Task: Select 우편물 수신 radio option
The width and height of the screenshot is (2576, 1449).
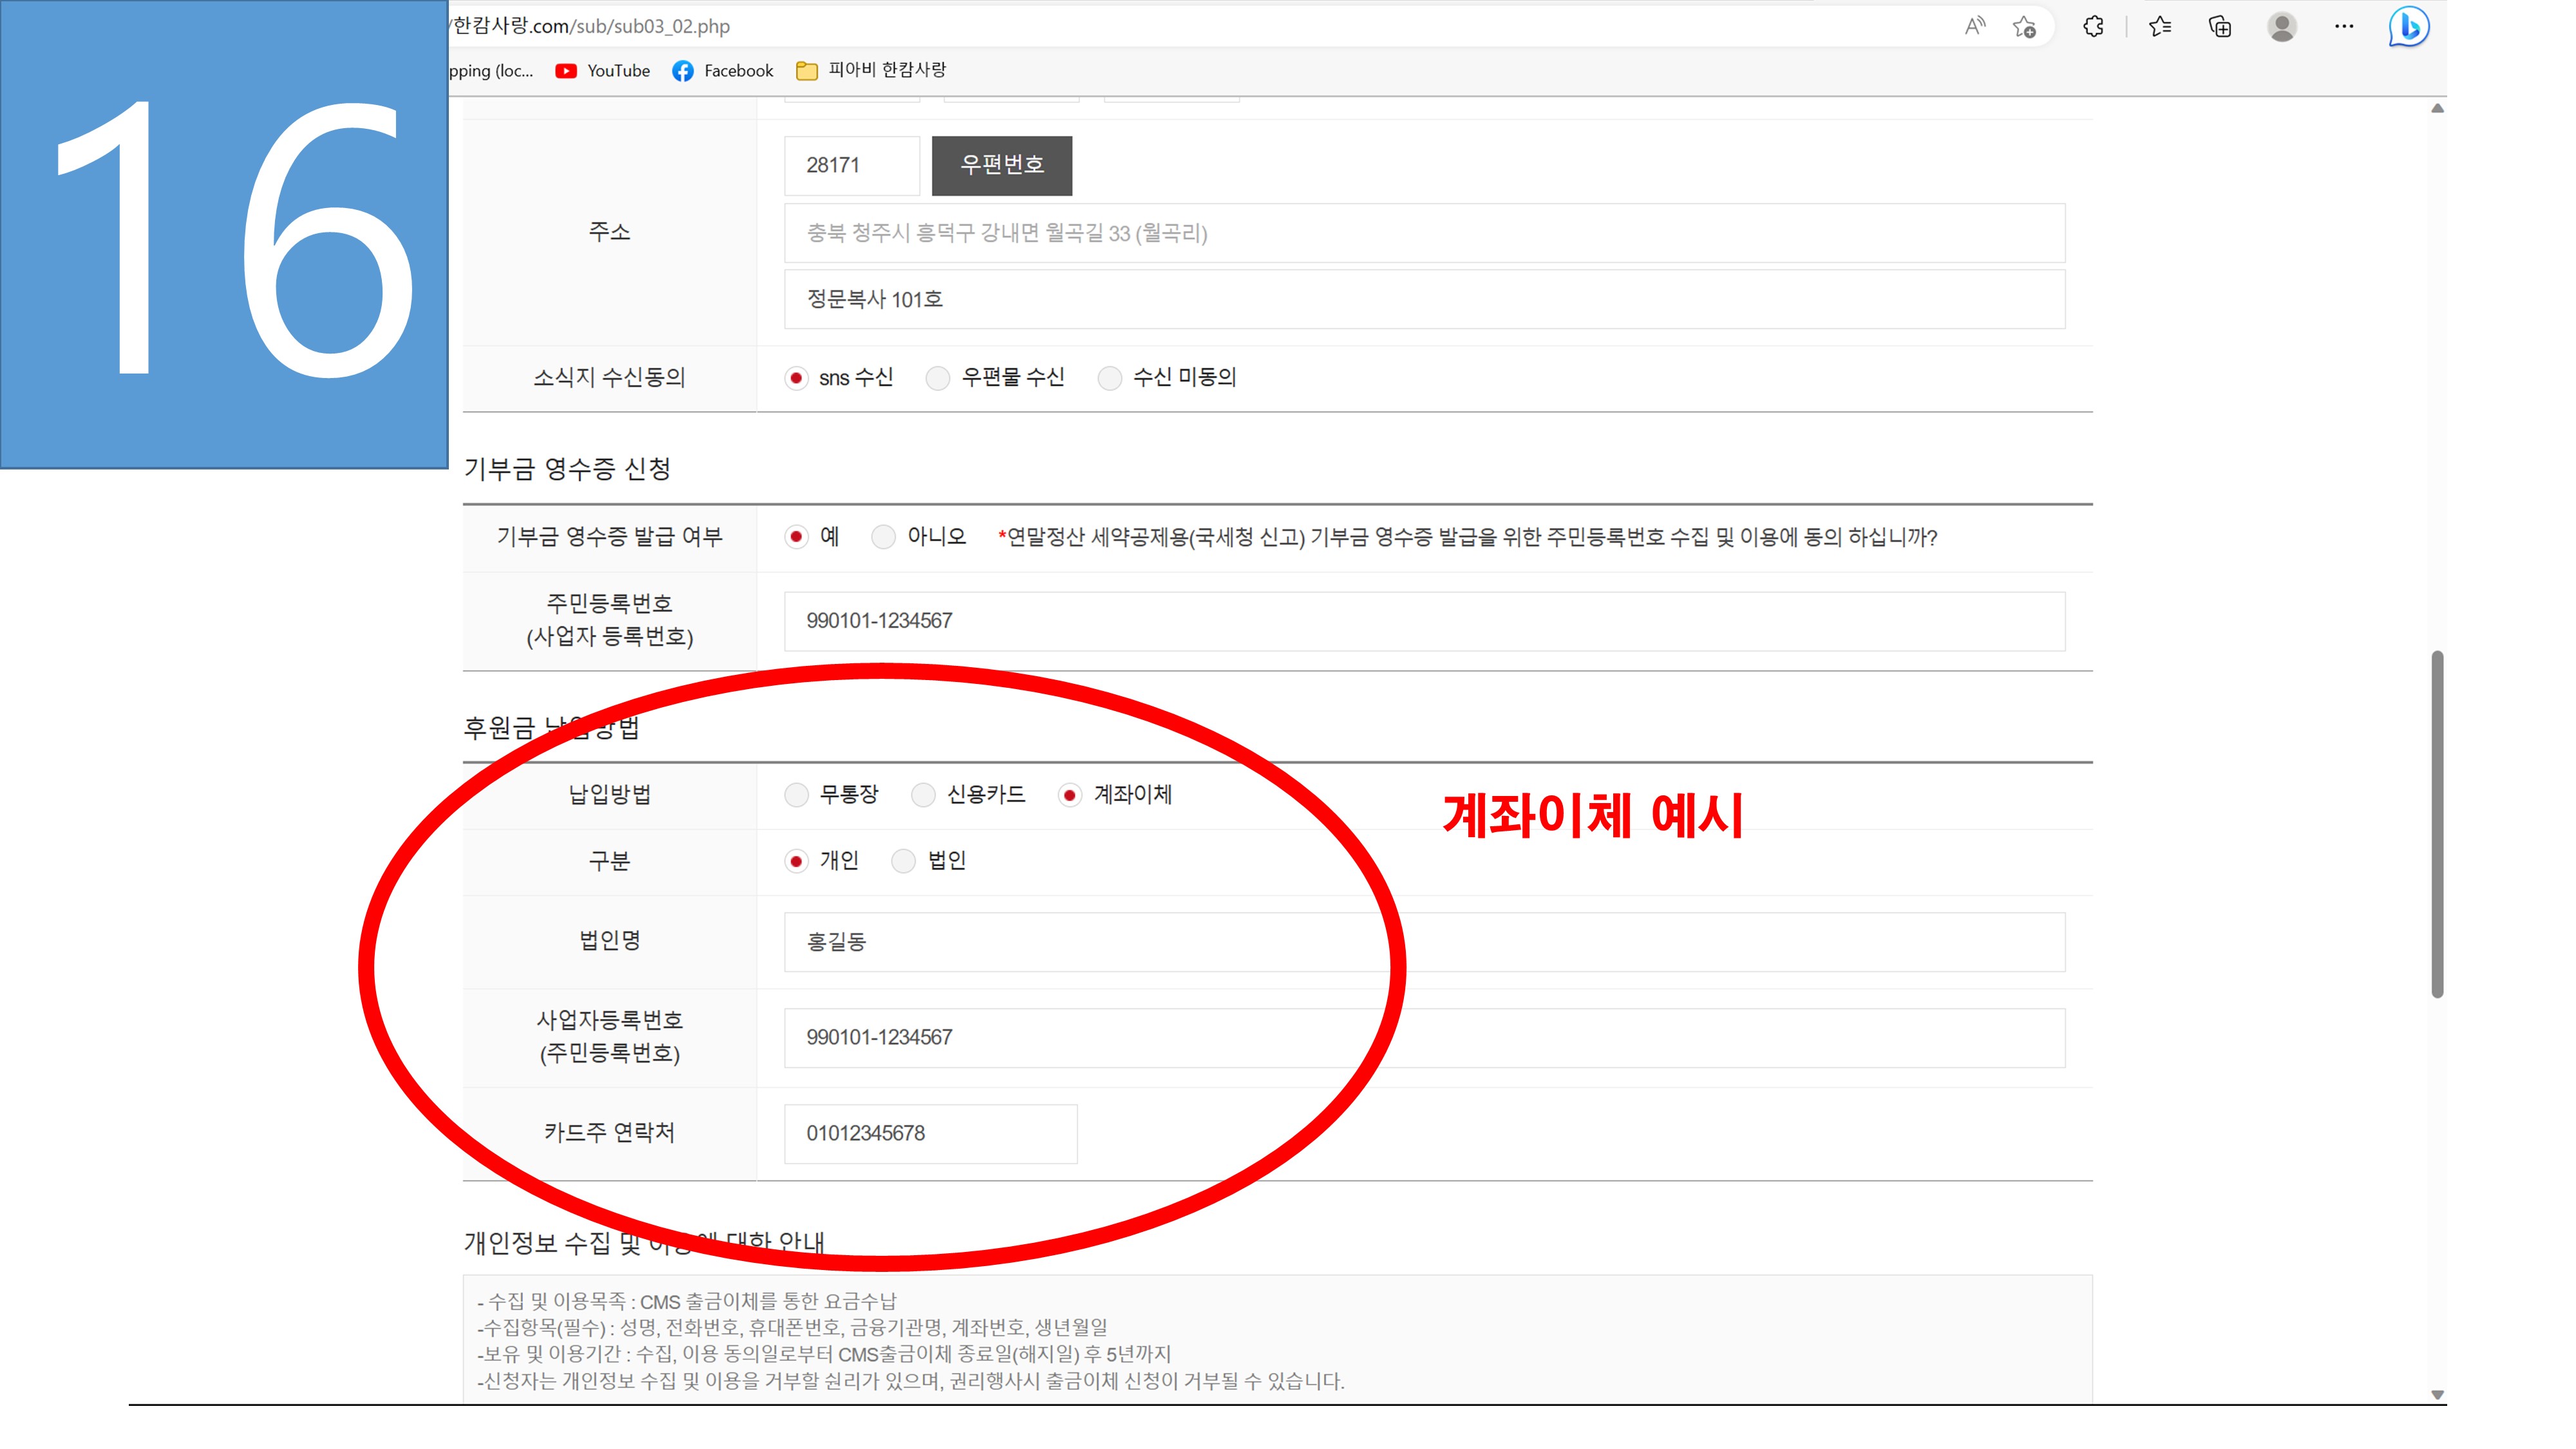Action: (937, 378)
